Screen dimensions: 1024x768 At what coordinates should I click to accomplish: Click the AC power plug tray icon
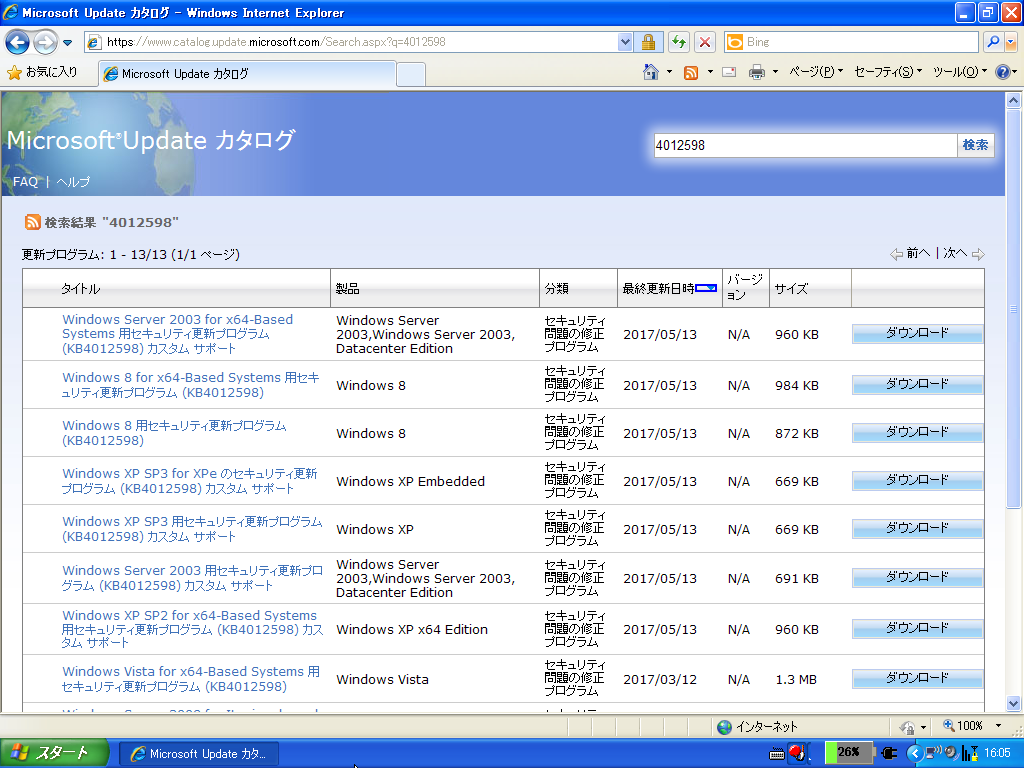[889, 753]
